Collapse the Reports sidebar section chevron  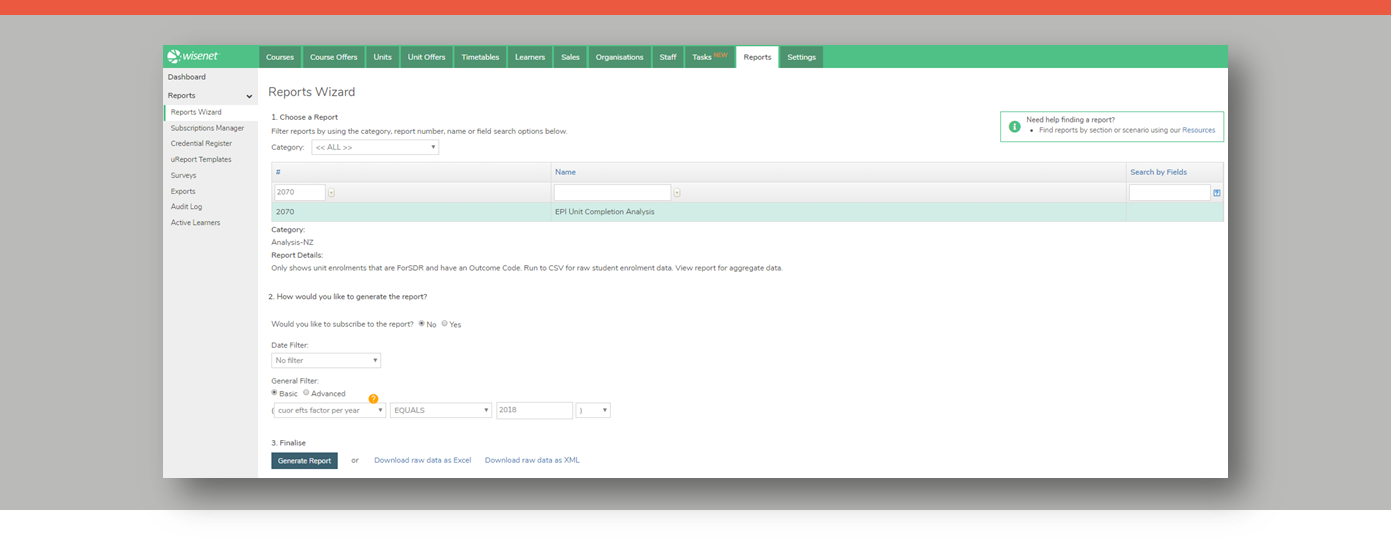pos(249,96)
